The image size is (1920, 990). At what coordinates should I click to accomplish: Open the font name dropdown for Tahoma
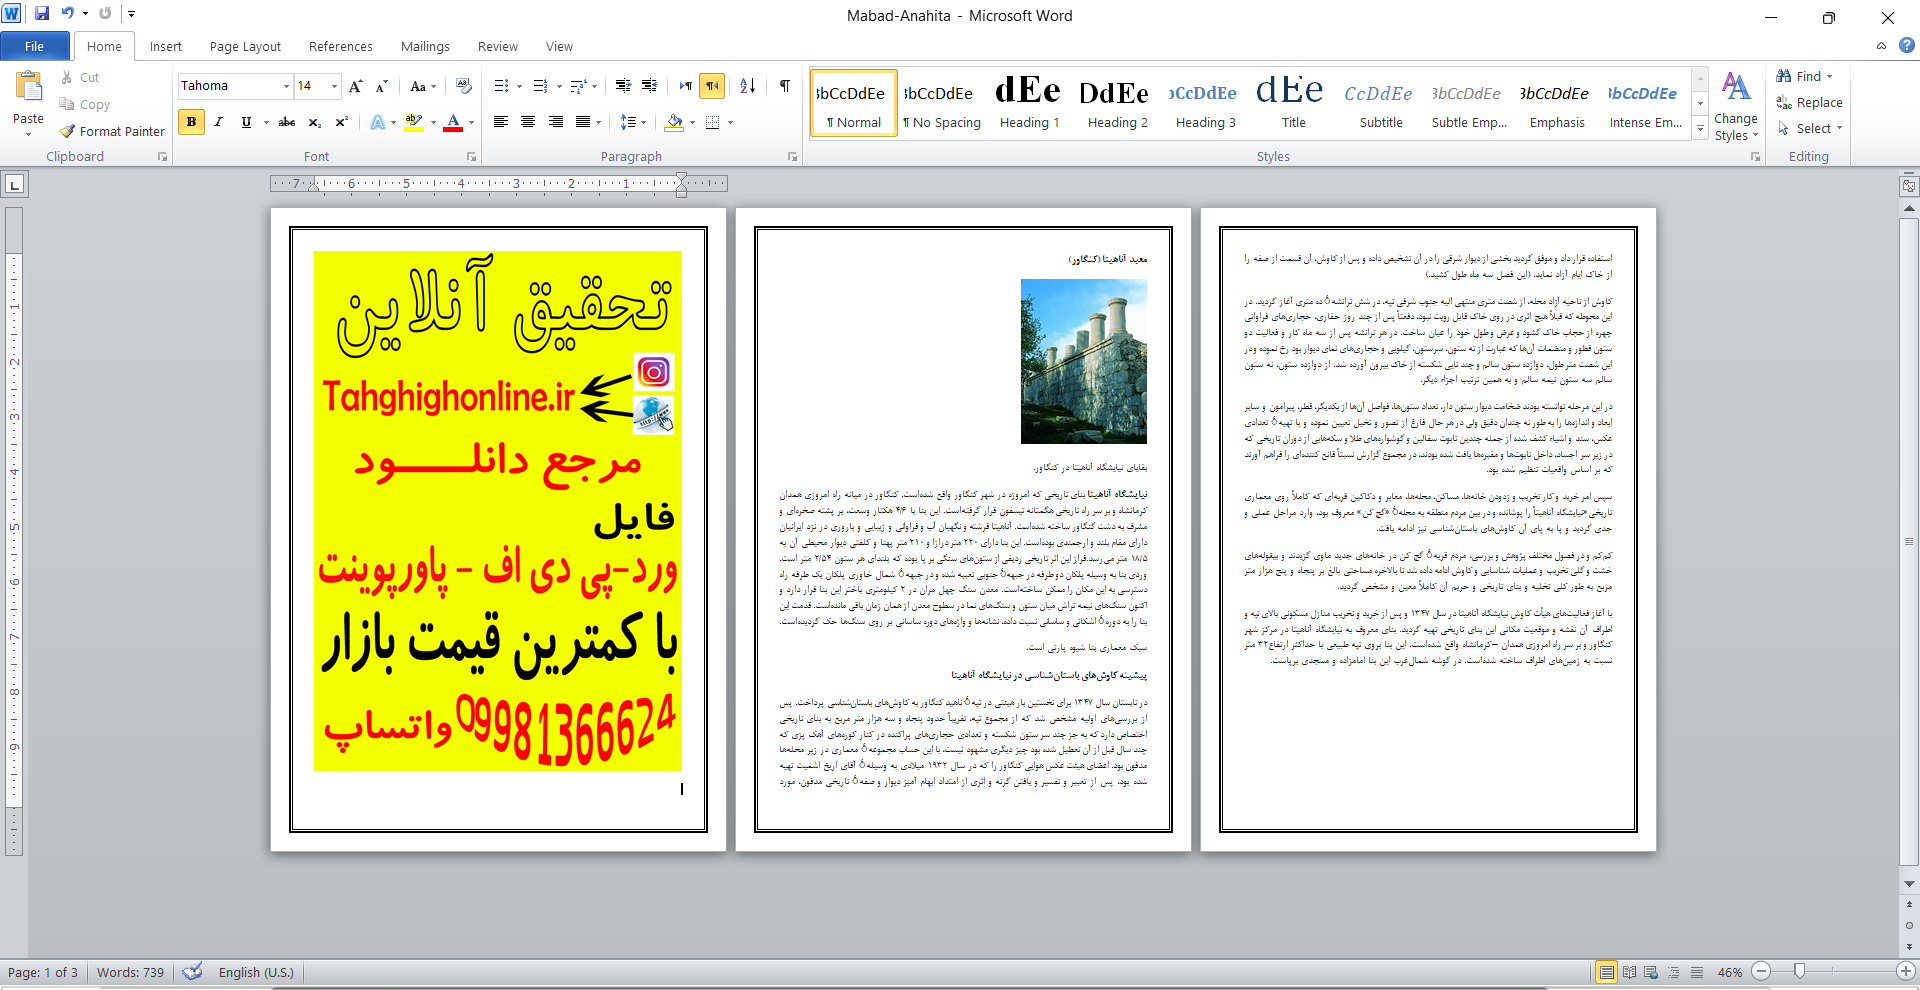(x=286, y=86)
